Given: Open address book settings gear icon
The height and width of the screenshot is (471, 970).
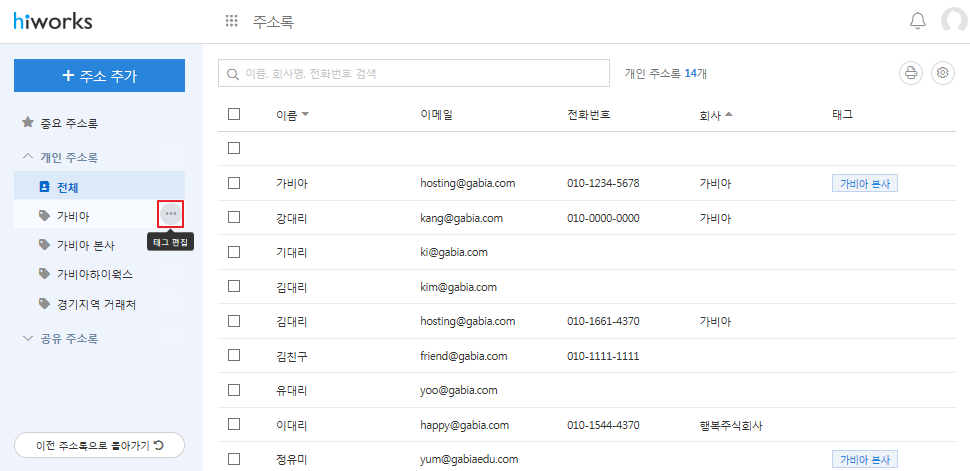Looking at the screenshot, I should click(x=942, y=73).
